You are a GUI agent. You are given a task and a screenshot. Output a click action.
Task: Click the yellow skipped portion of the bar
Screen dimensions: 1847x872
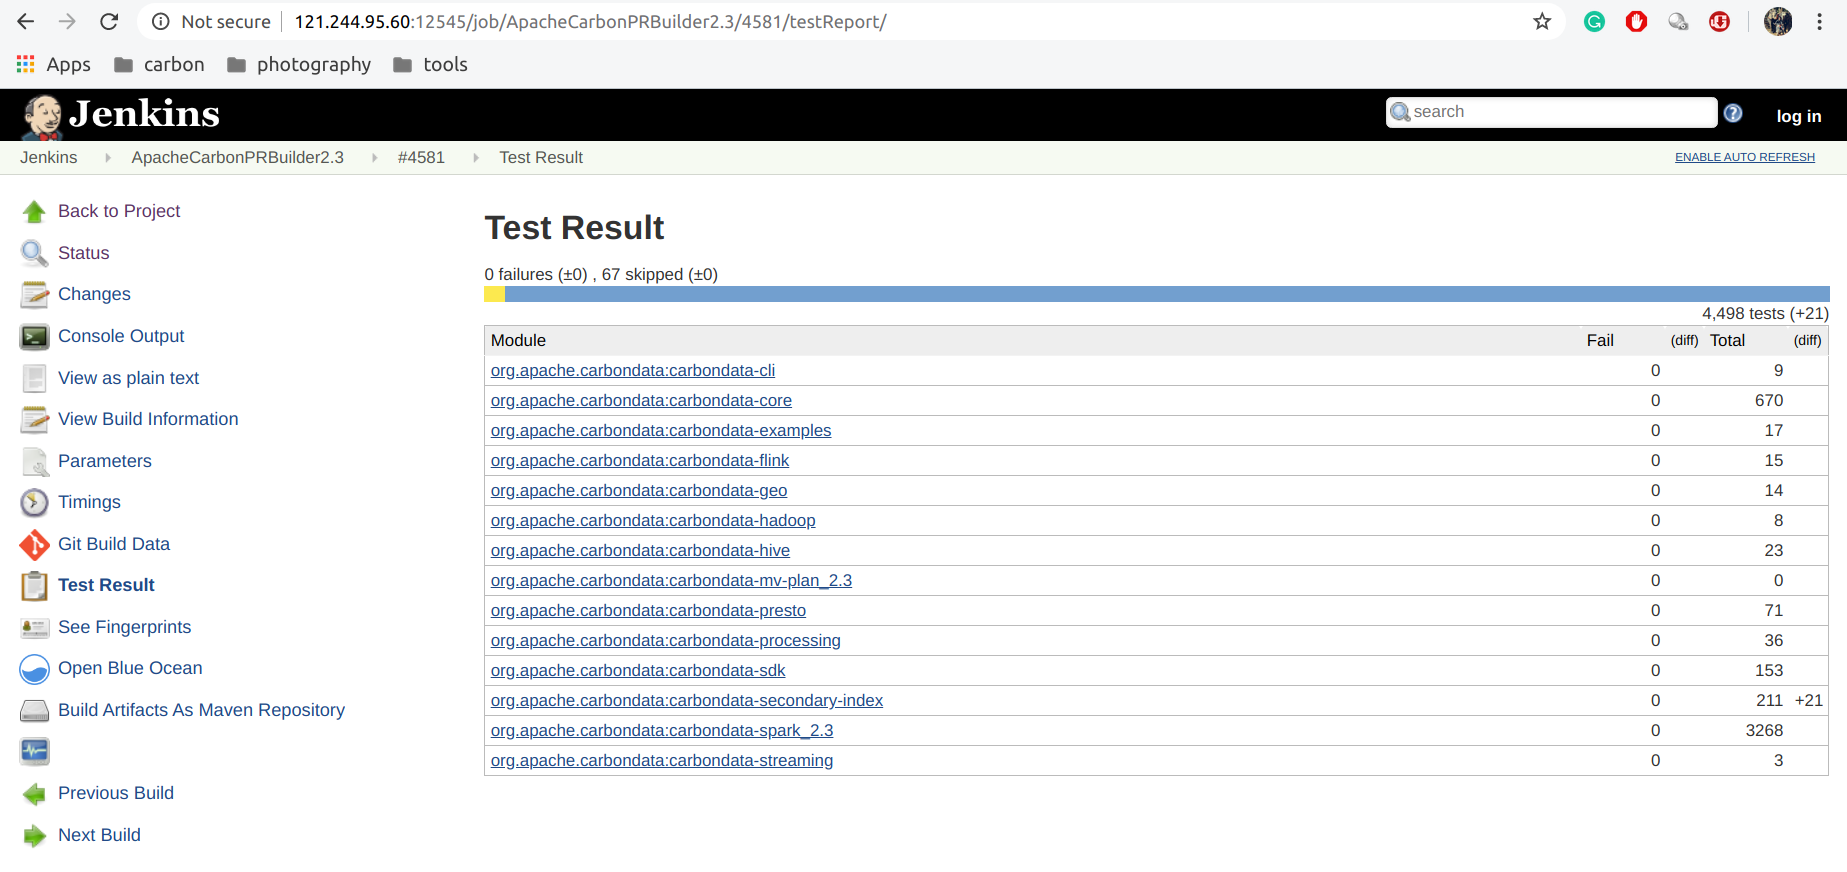coord(494,294)
